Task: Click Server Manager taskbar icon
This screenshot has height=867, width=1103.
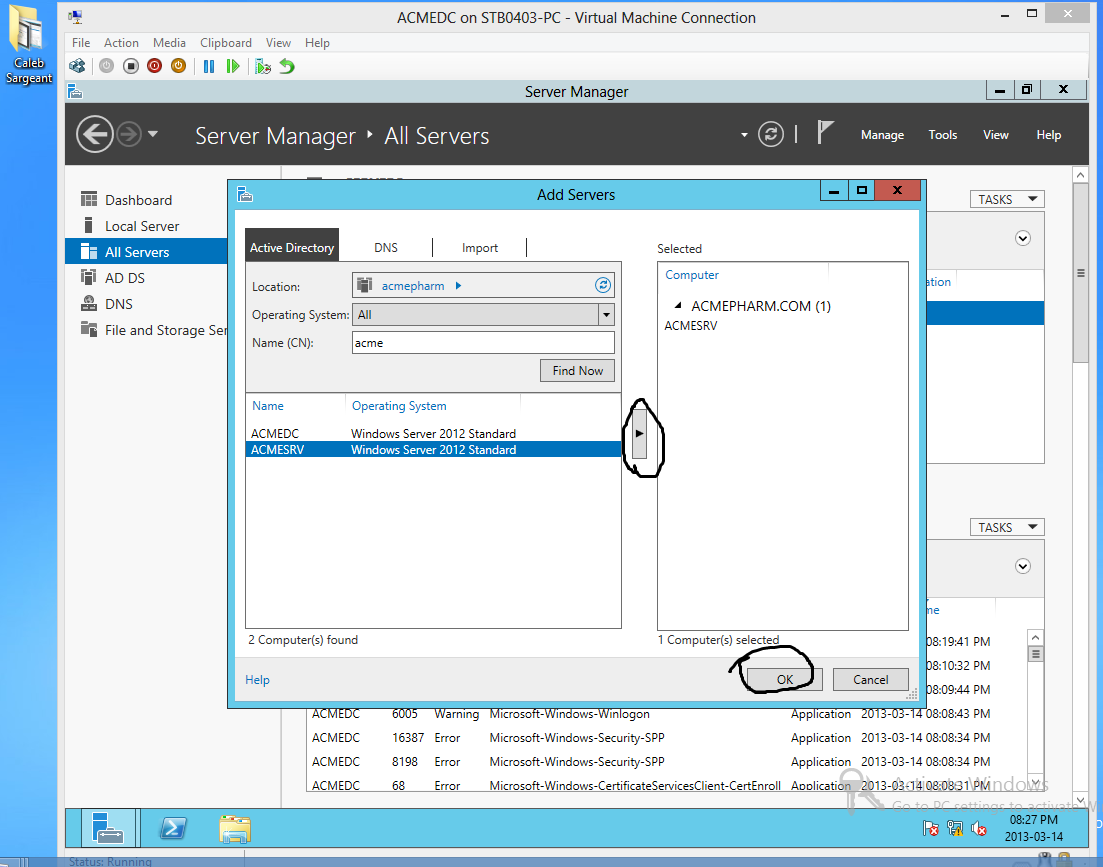Action: (108, 828)
